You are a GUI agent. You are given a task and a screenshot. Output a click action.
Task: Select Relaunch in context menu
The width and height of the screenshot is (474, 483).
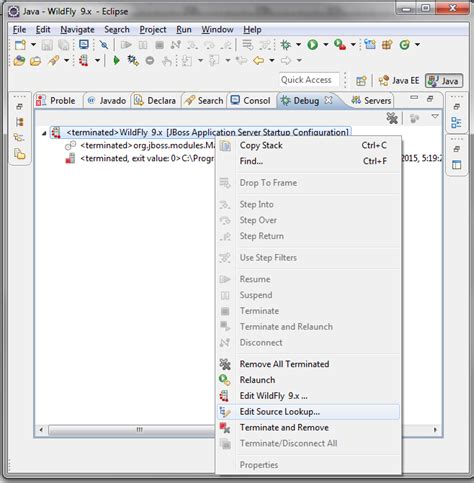[308, 380]
